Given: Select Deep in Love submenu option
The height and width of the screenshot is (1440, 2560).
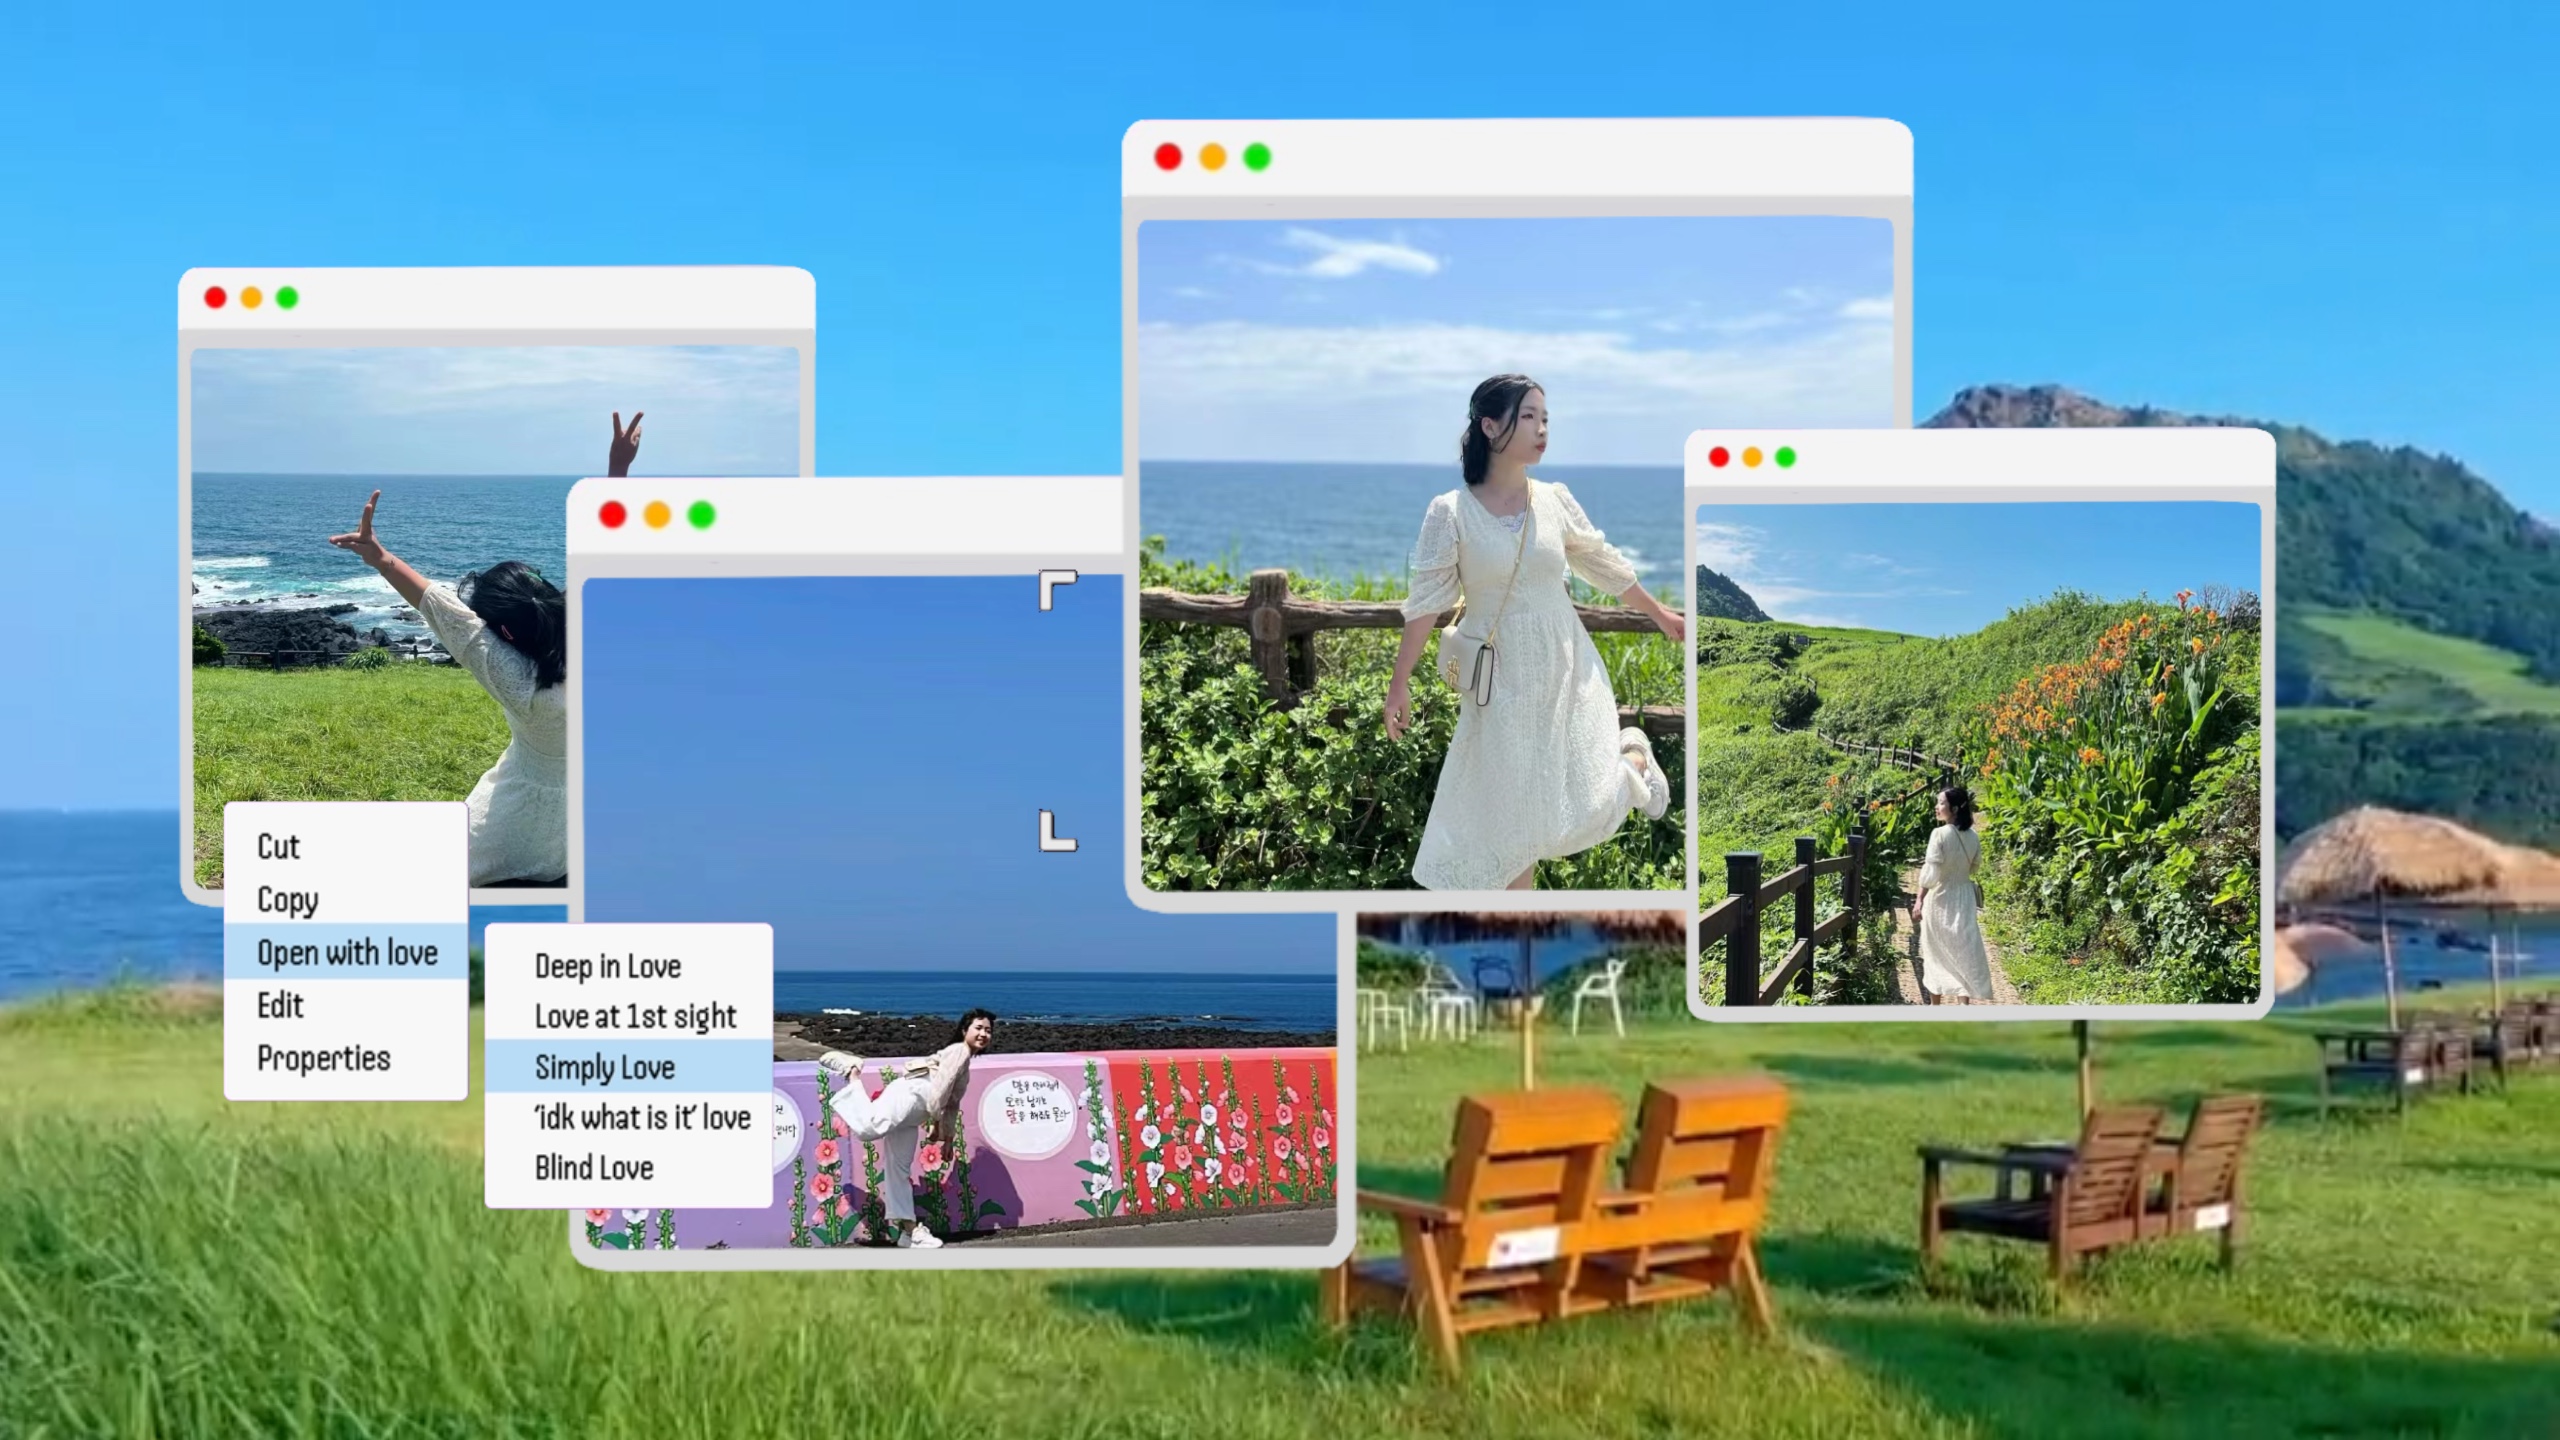Looking at the screenshot, I should tap(608, 966).
